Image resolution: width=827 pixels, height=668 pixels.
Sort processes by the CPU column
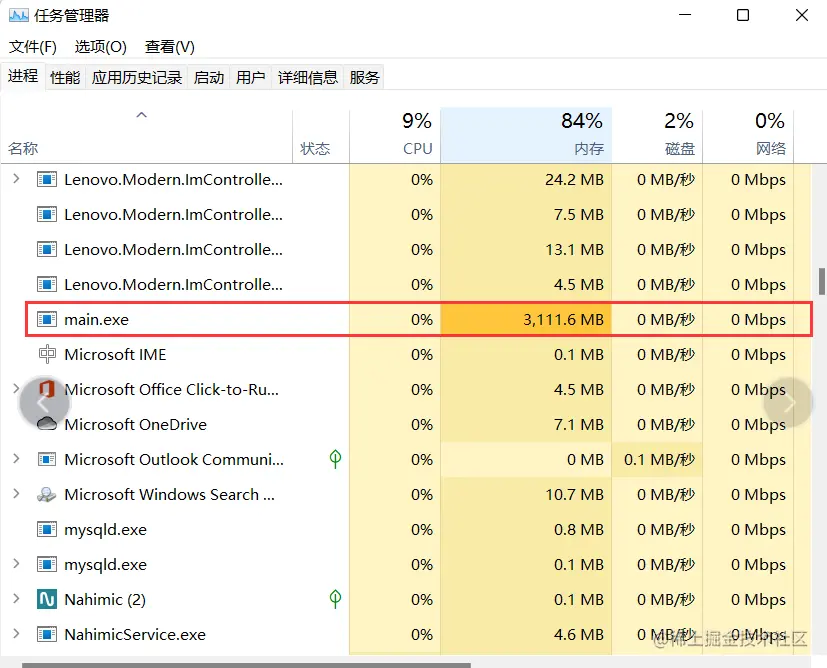395,135
